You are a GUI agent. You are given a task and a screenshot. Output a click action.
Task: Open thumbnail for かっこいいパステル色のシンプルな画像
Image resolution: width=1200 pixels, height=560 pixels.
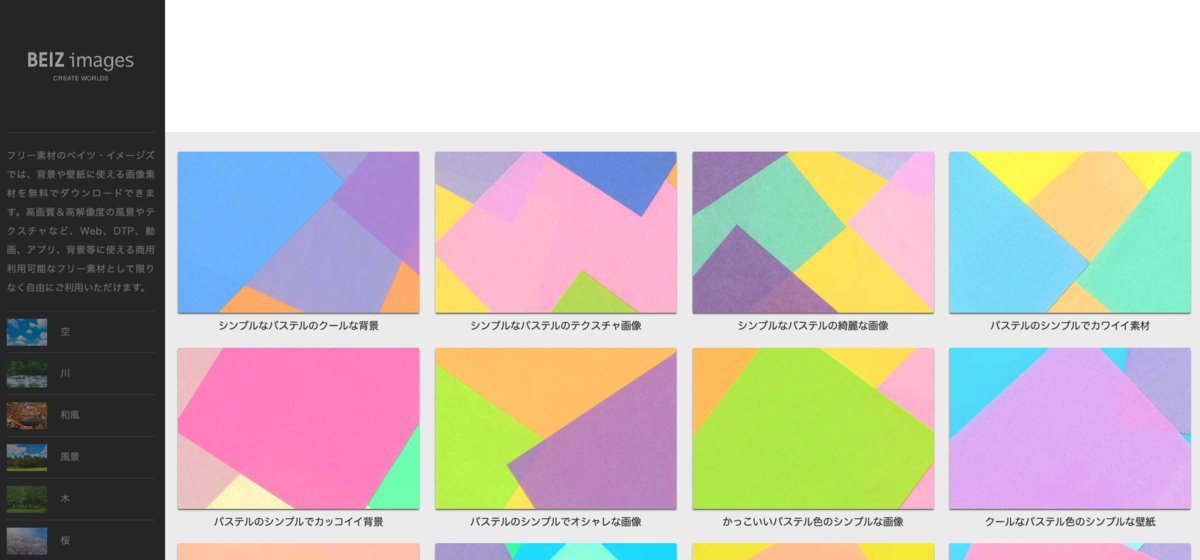[x=813, y=429]
